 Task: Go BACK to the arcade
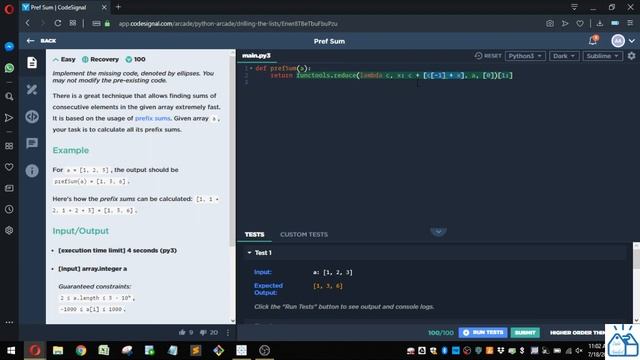point(41,41)
